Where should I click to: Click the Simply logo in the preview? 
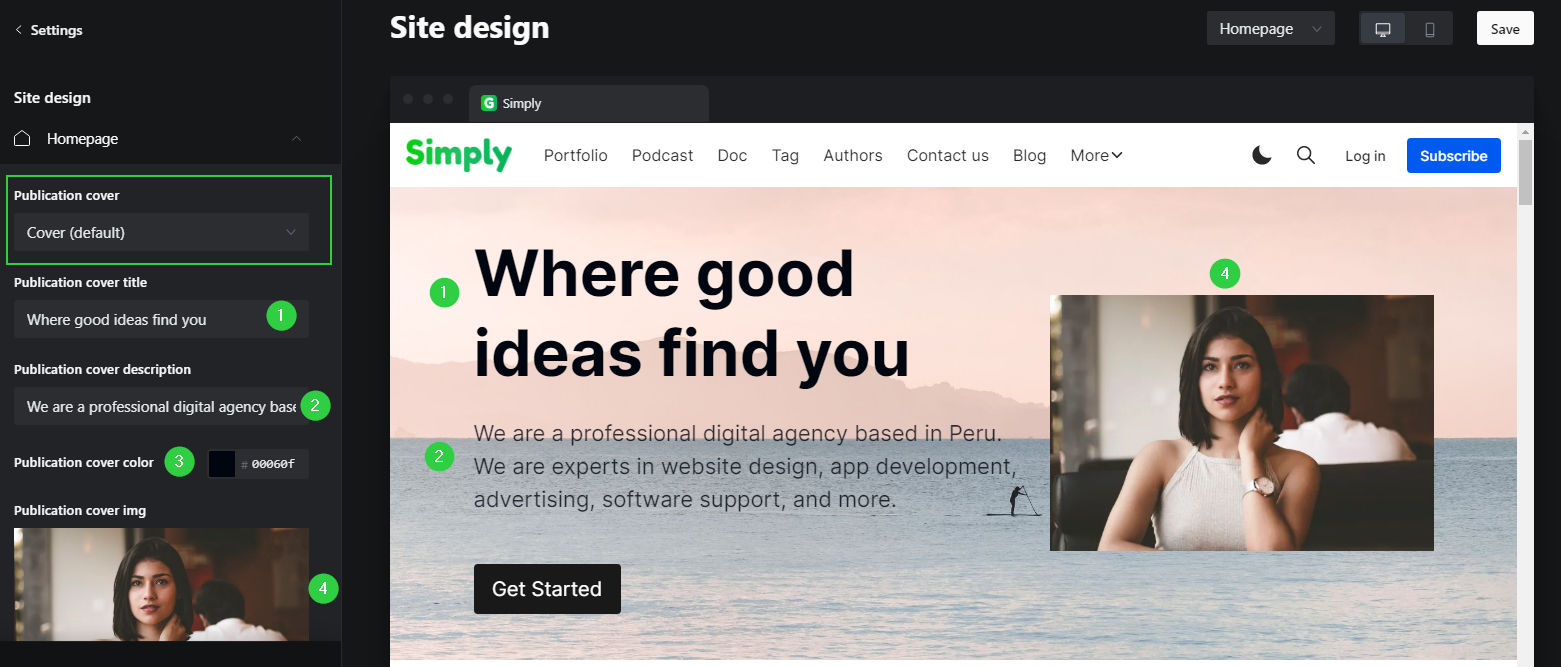[x=459, y=155]
